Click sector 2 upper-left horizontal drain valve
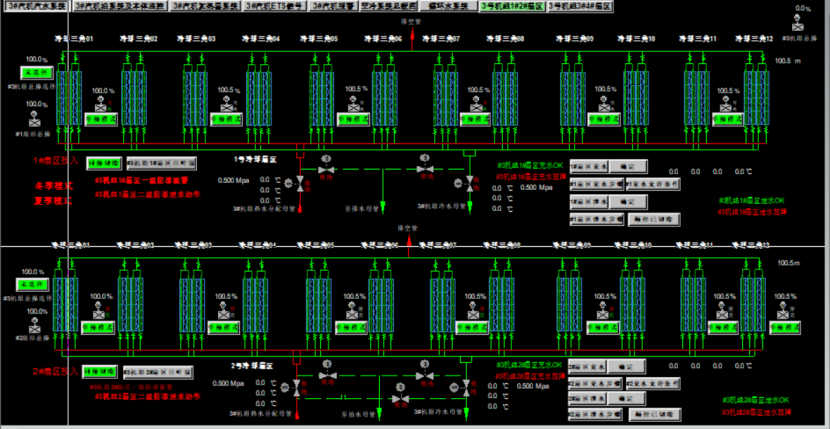This screenshot has width=830, height=429. [326, 376]
